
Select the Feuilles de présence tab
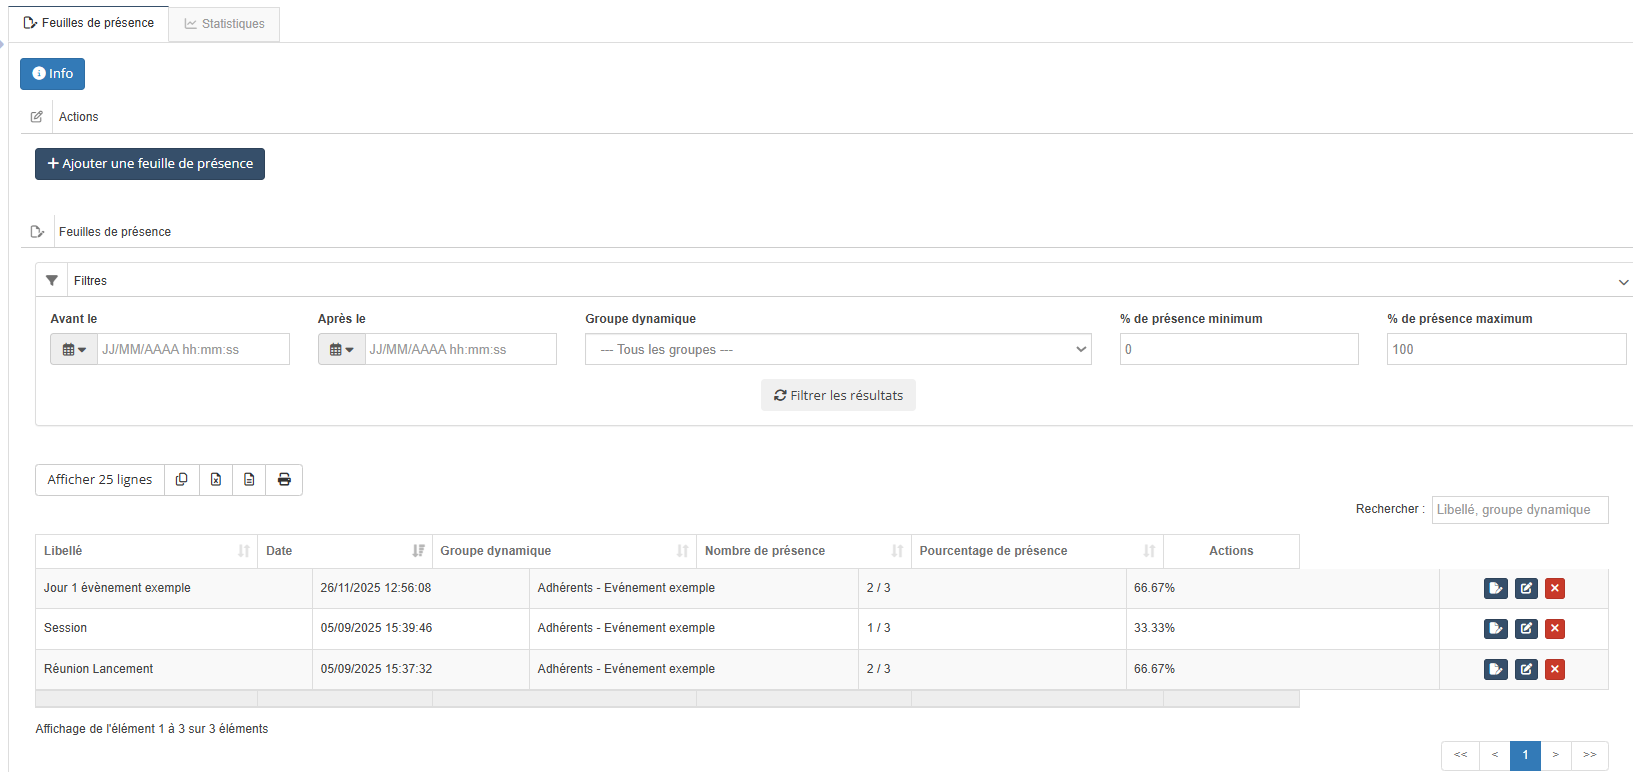[89, 23]
